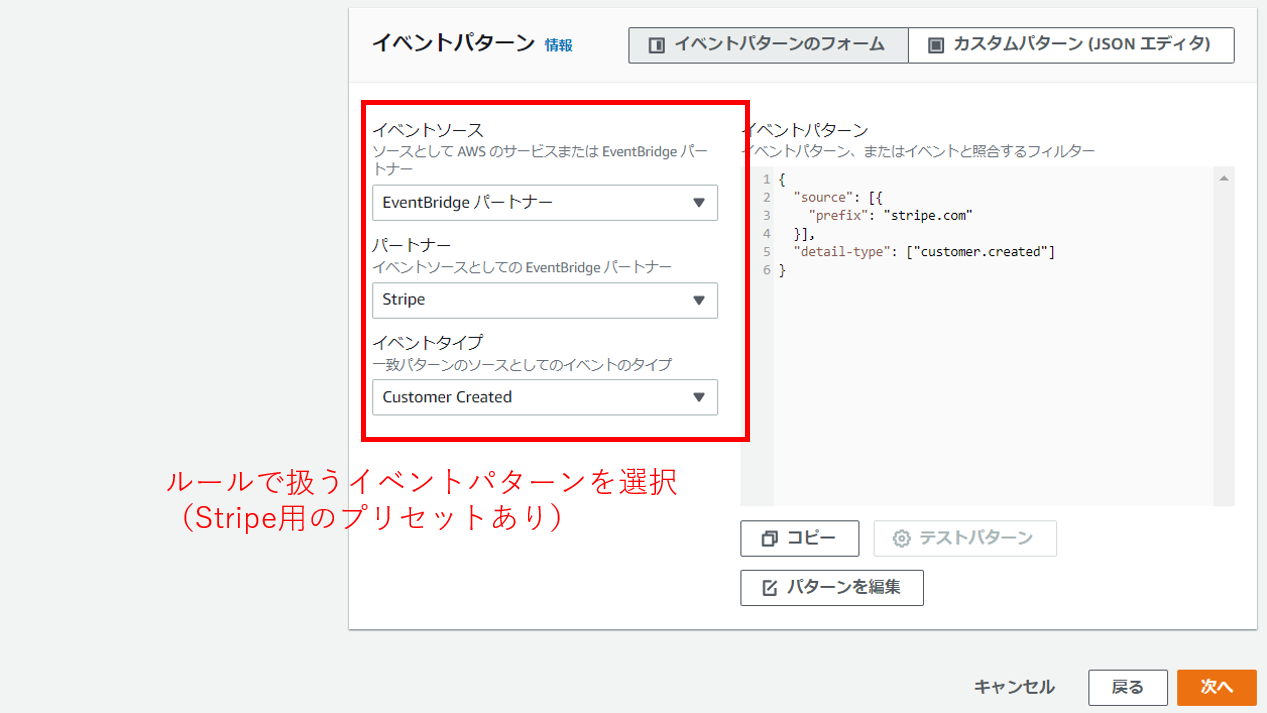Switch to the イベントパターンのフォーム tab
This screenshot has height=713, width=1267.
[768, 45]
